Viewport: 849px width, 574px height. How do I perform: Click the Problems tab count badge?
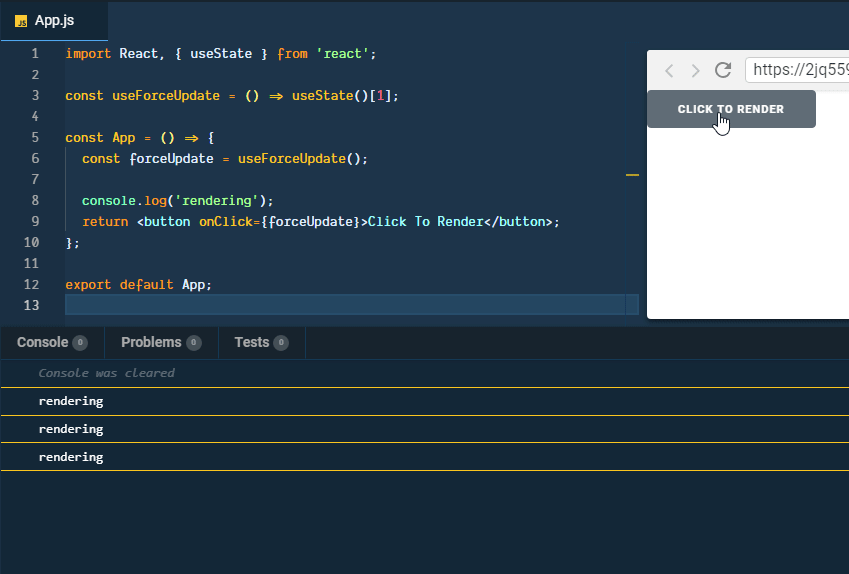coord(194,343)
